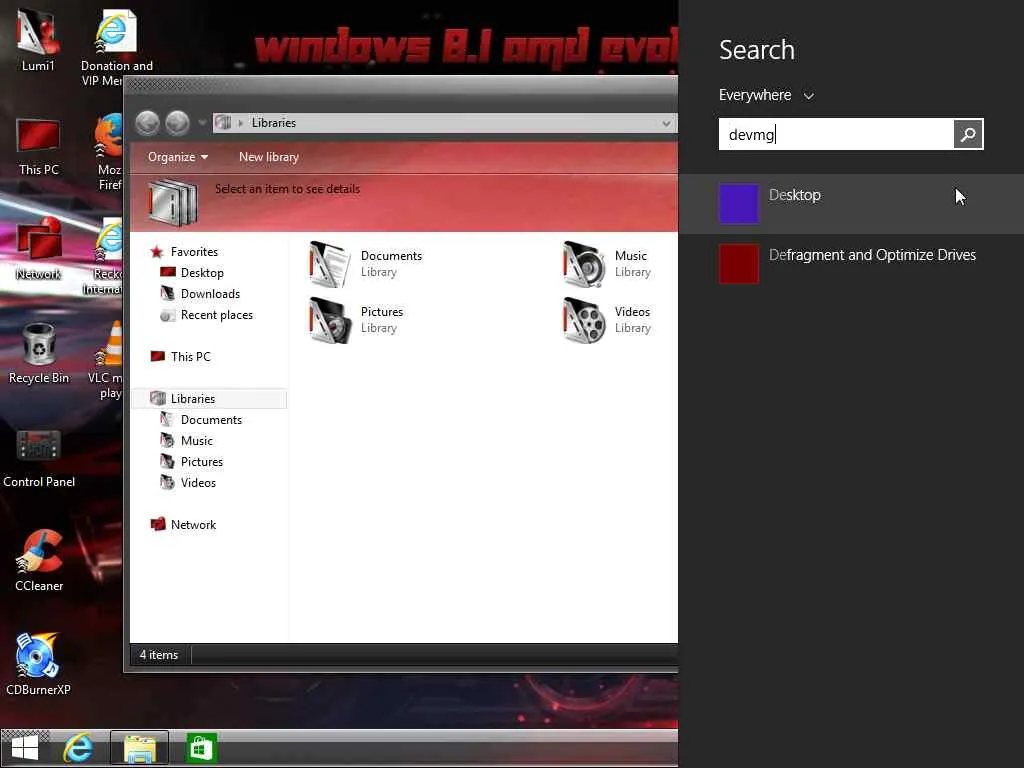Click the search magnifier button
Screen dimensions: 1024x768
pos(968,135)
